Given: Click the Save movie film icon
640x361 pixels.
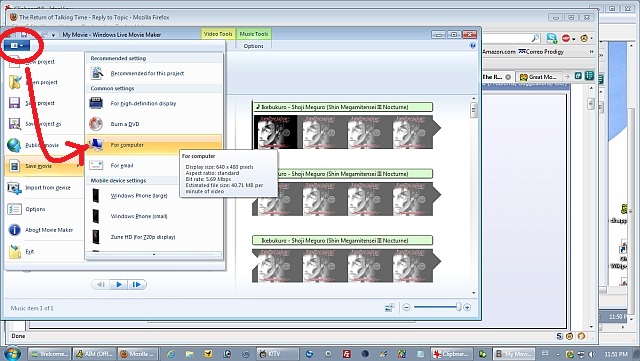Looking at the screenshot, I should pos(15,166).
